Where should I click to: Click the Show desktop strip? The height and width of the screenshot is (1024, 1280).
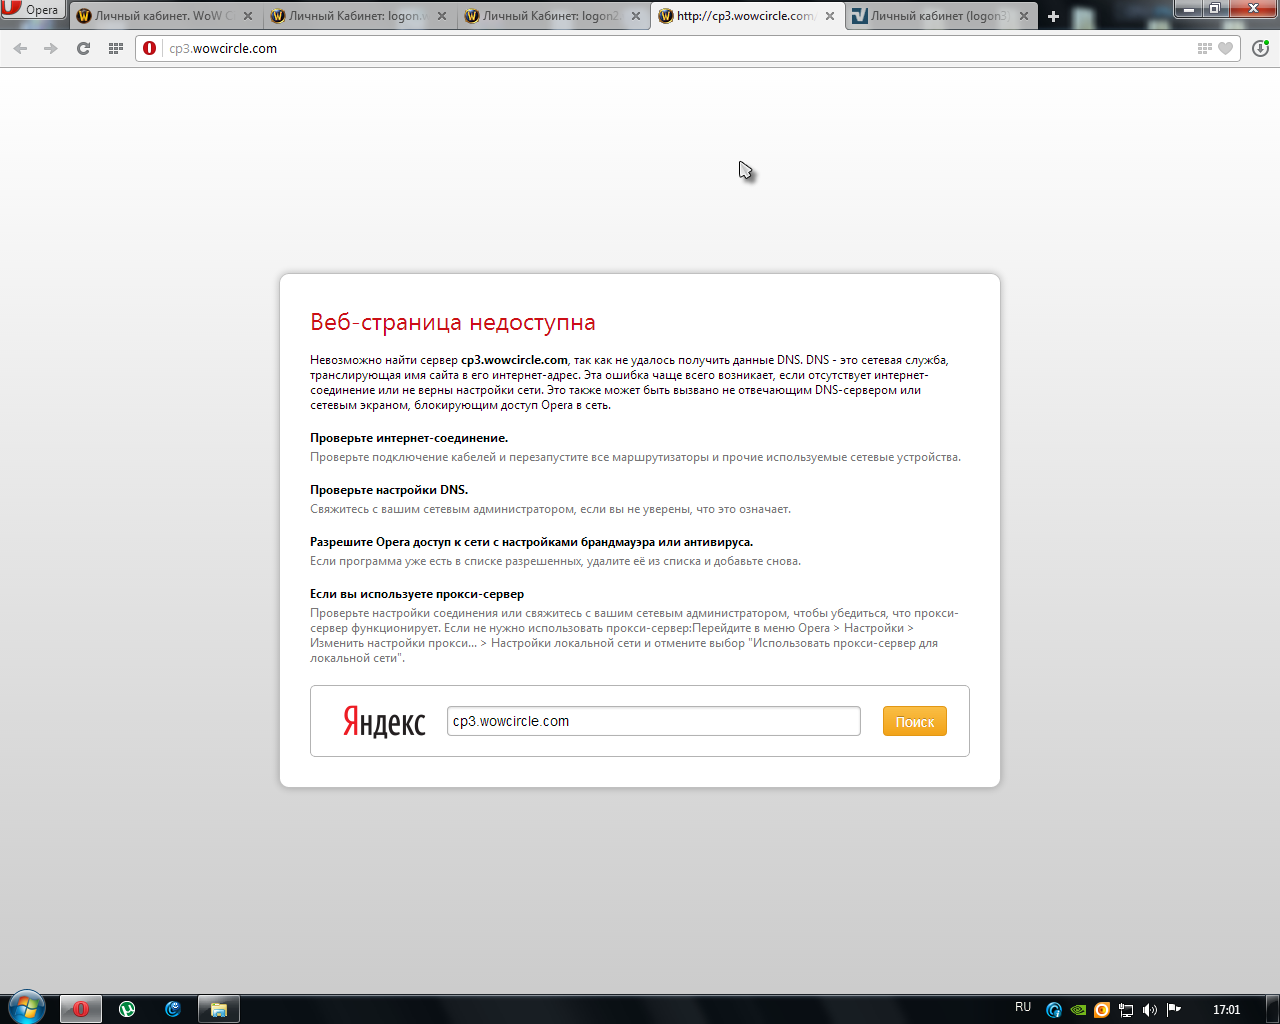click(x=1272, y=1009)
